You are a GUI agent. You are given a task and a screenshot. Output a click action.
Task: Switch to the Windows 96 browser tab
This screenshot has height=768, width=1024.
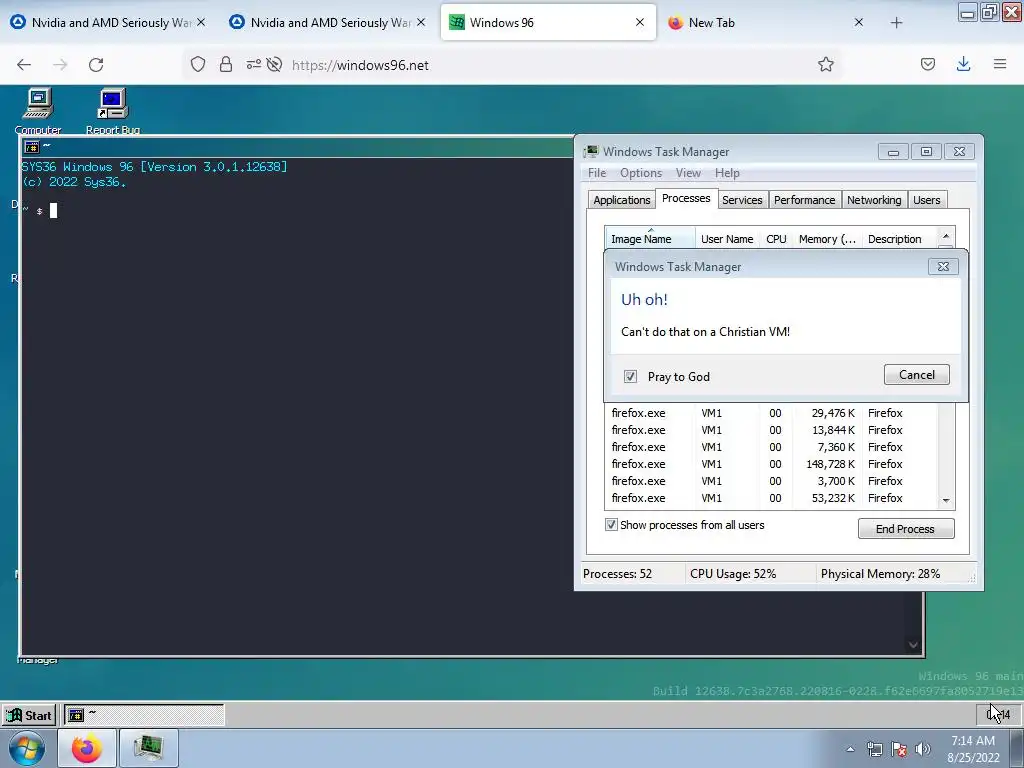coord(548,23)
